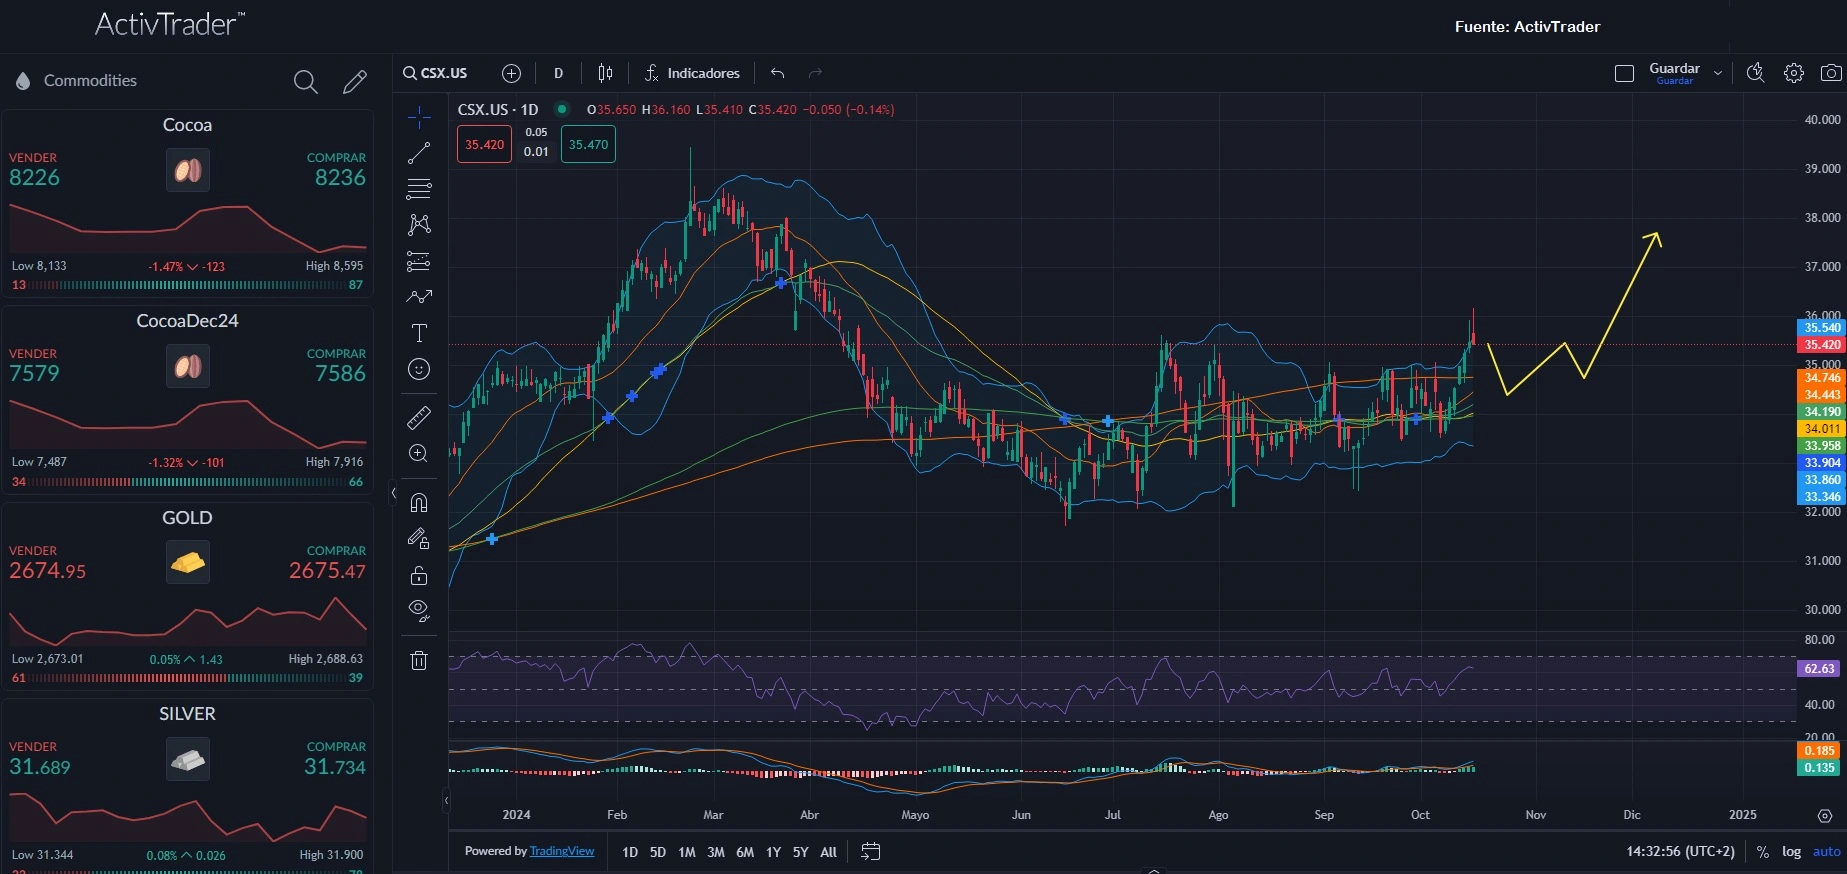Open the D timeframe interval dropdown

click(x=558, y=73)
